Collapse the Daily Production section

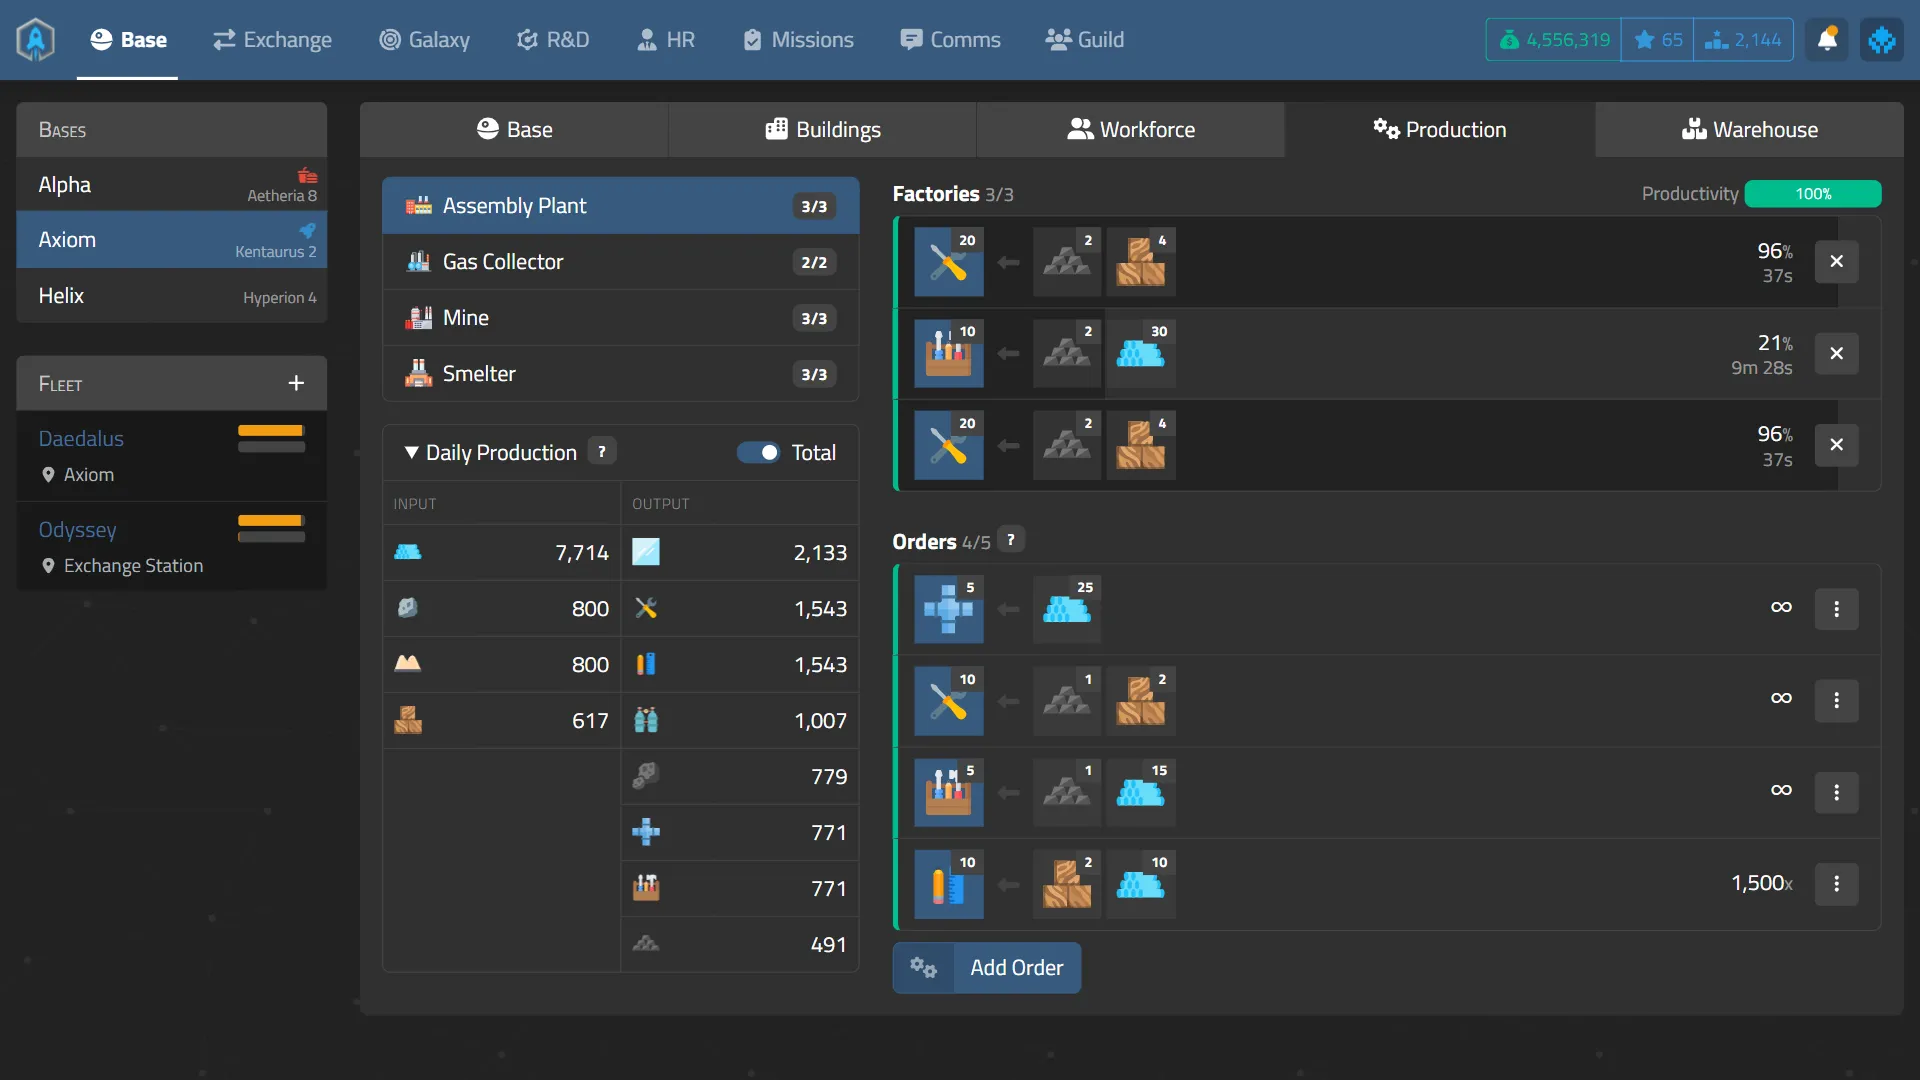[411, 453]
